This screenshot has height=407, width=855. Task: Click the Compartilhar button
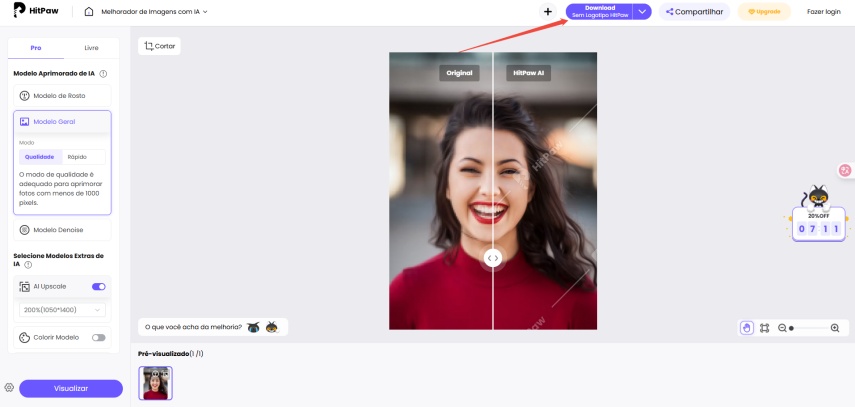coord(694,11)
